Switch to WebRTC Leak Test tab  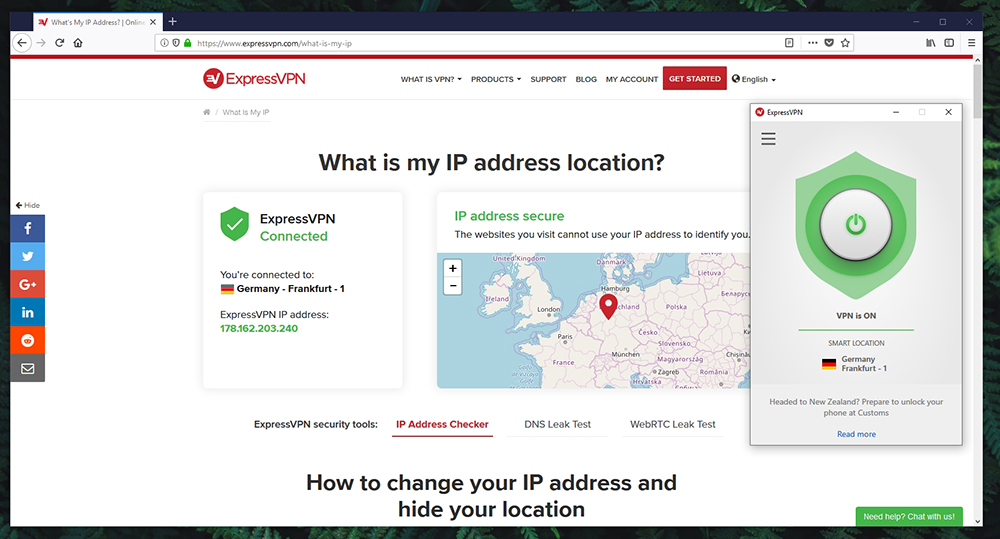click(673, 425)
